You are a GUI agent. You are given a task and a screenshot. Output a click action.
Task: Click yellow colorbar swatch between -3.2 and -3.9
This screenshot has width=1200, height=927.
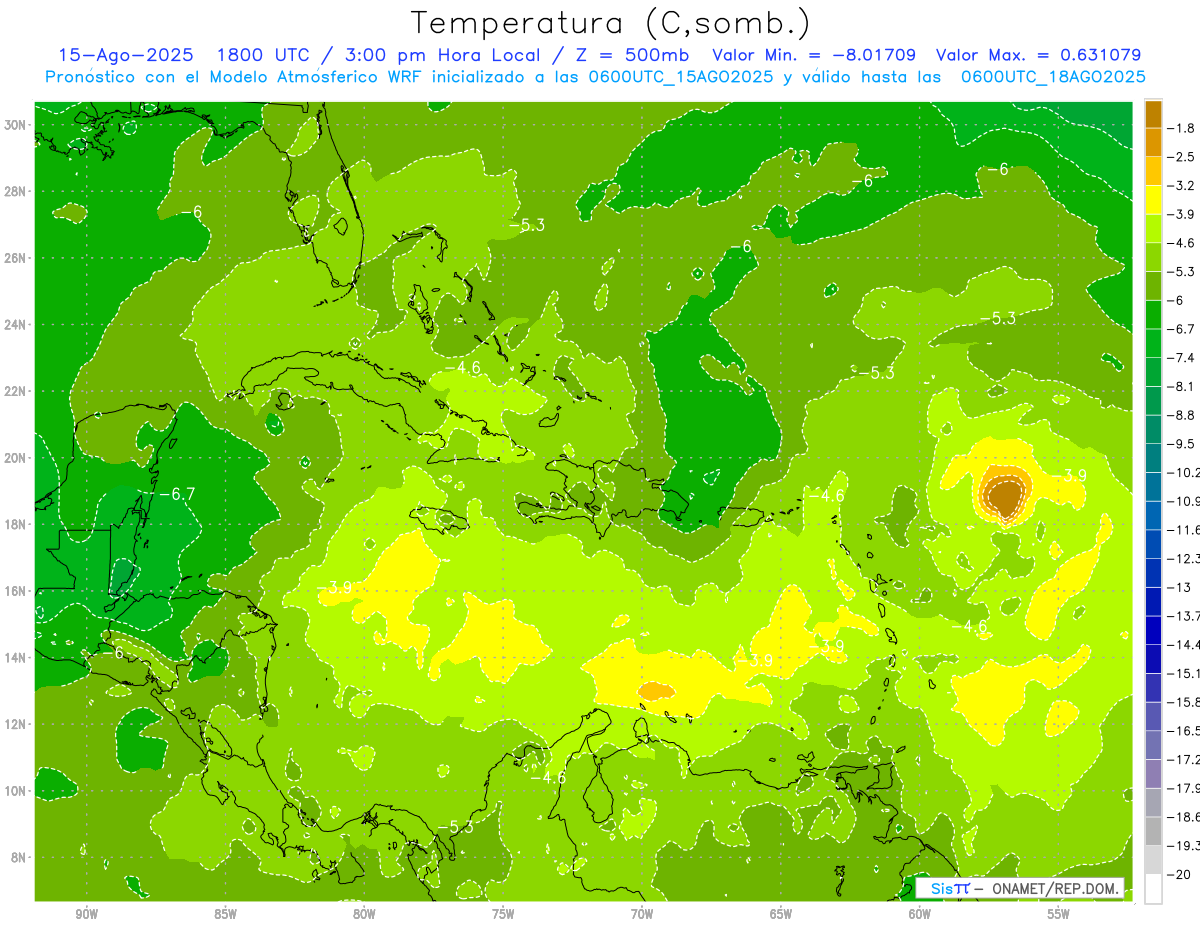[x=1153, y=199]
